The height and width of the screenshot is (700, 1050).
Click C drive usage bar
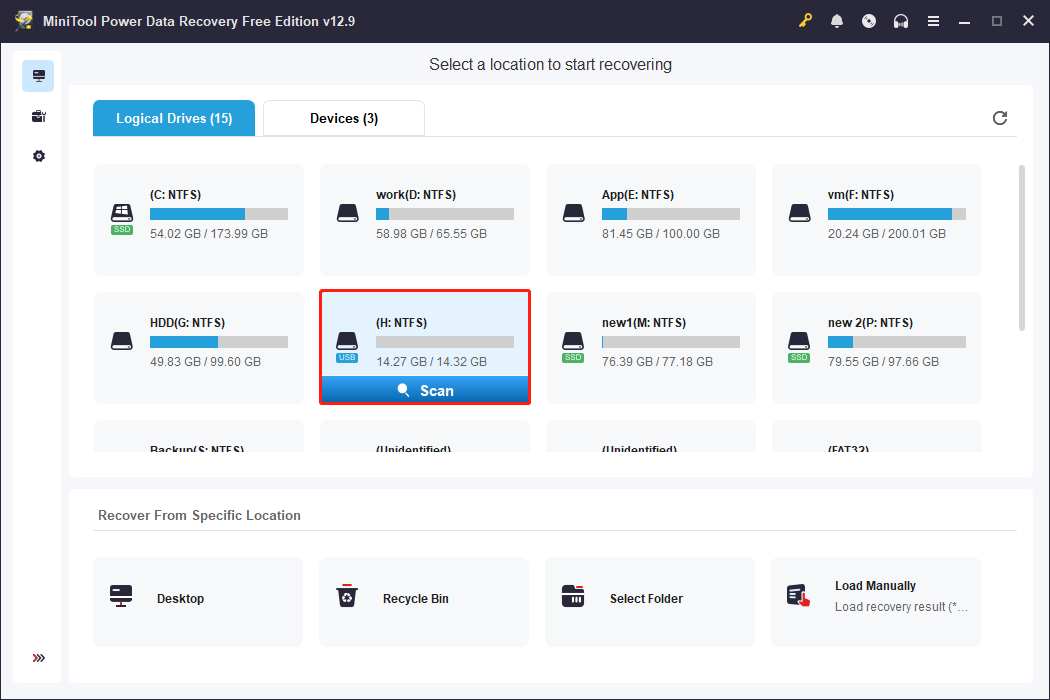click(219, 214)
